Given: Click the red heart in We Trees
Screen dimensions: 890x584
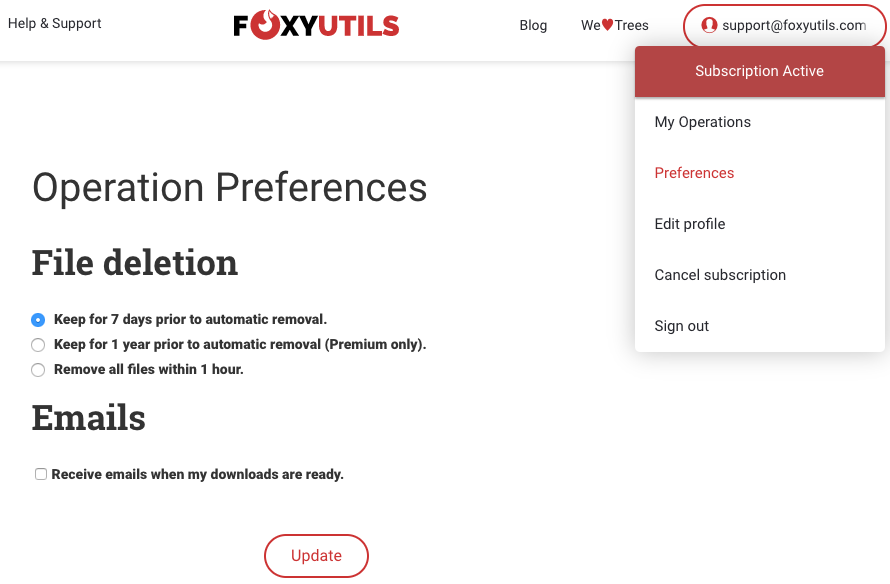Looking at the screenshot, I should (x=607, y=25).
